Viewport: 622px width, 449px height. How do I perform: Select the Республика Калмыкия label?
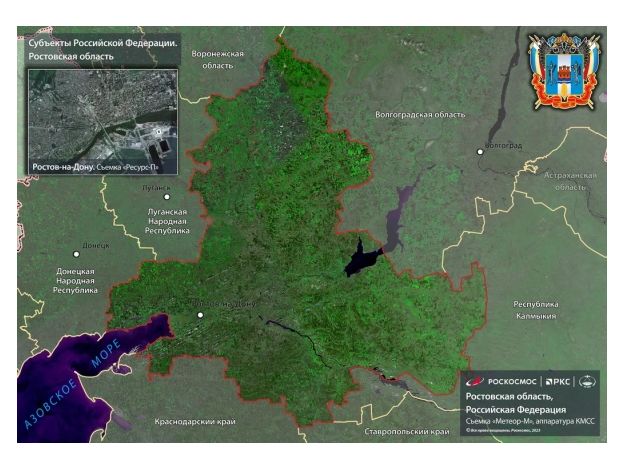click(x=535, y=309)
